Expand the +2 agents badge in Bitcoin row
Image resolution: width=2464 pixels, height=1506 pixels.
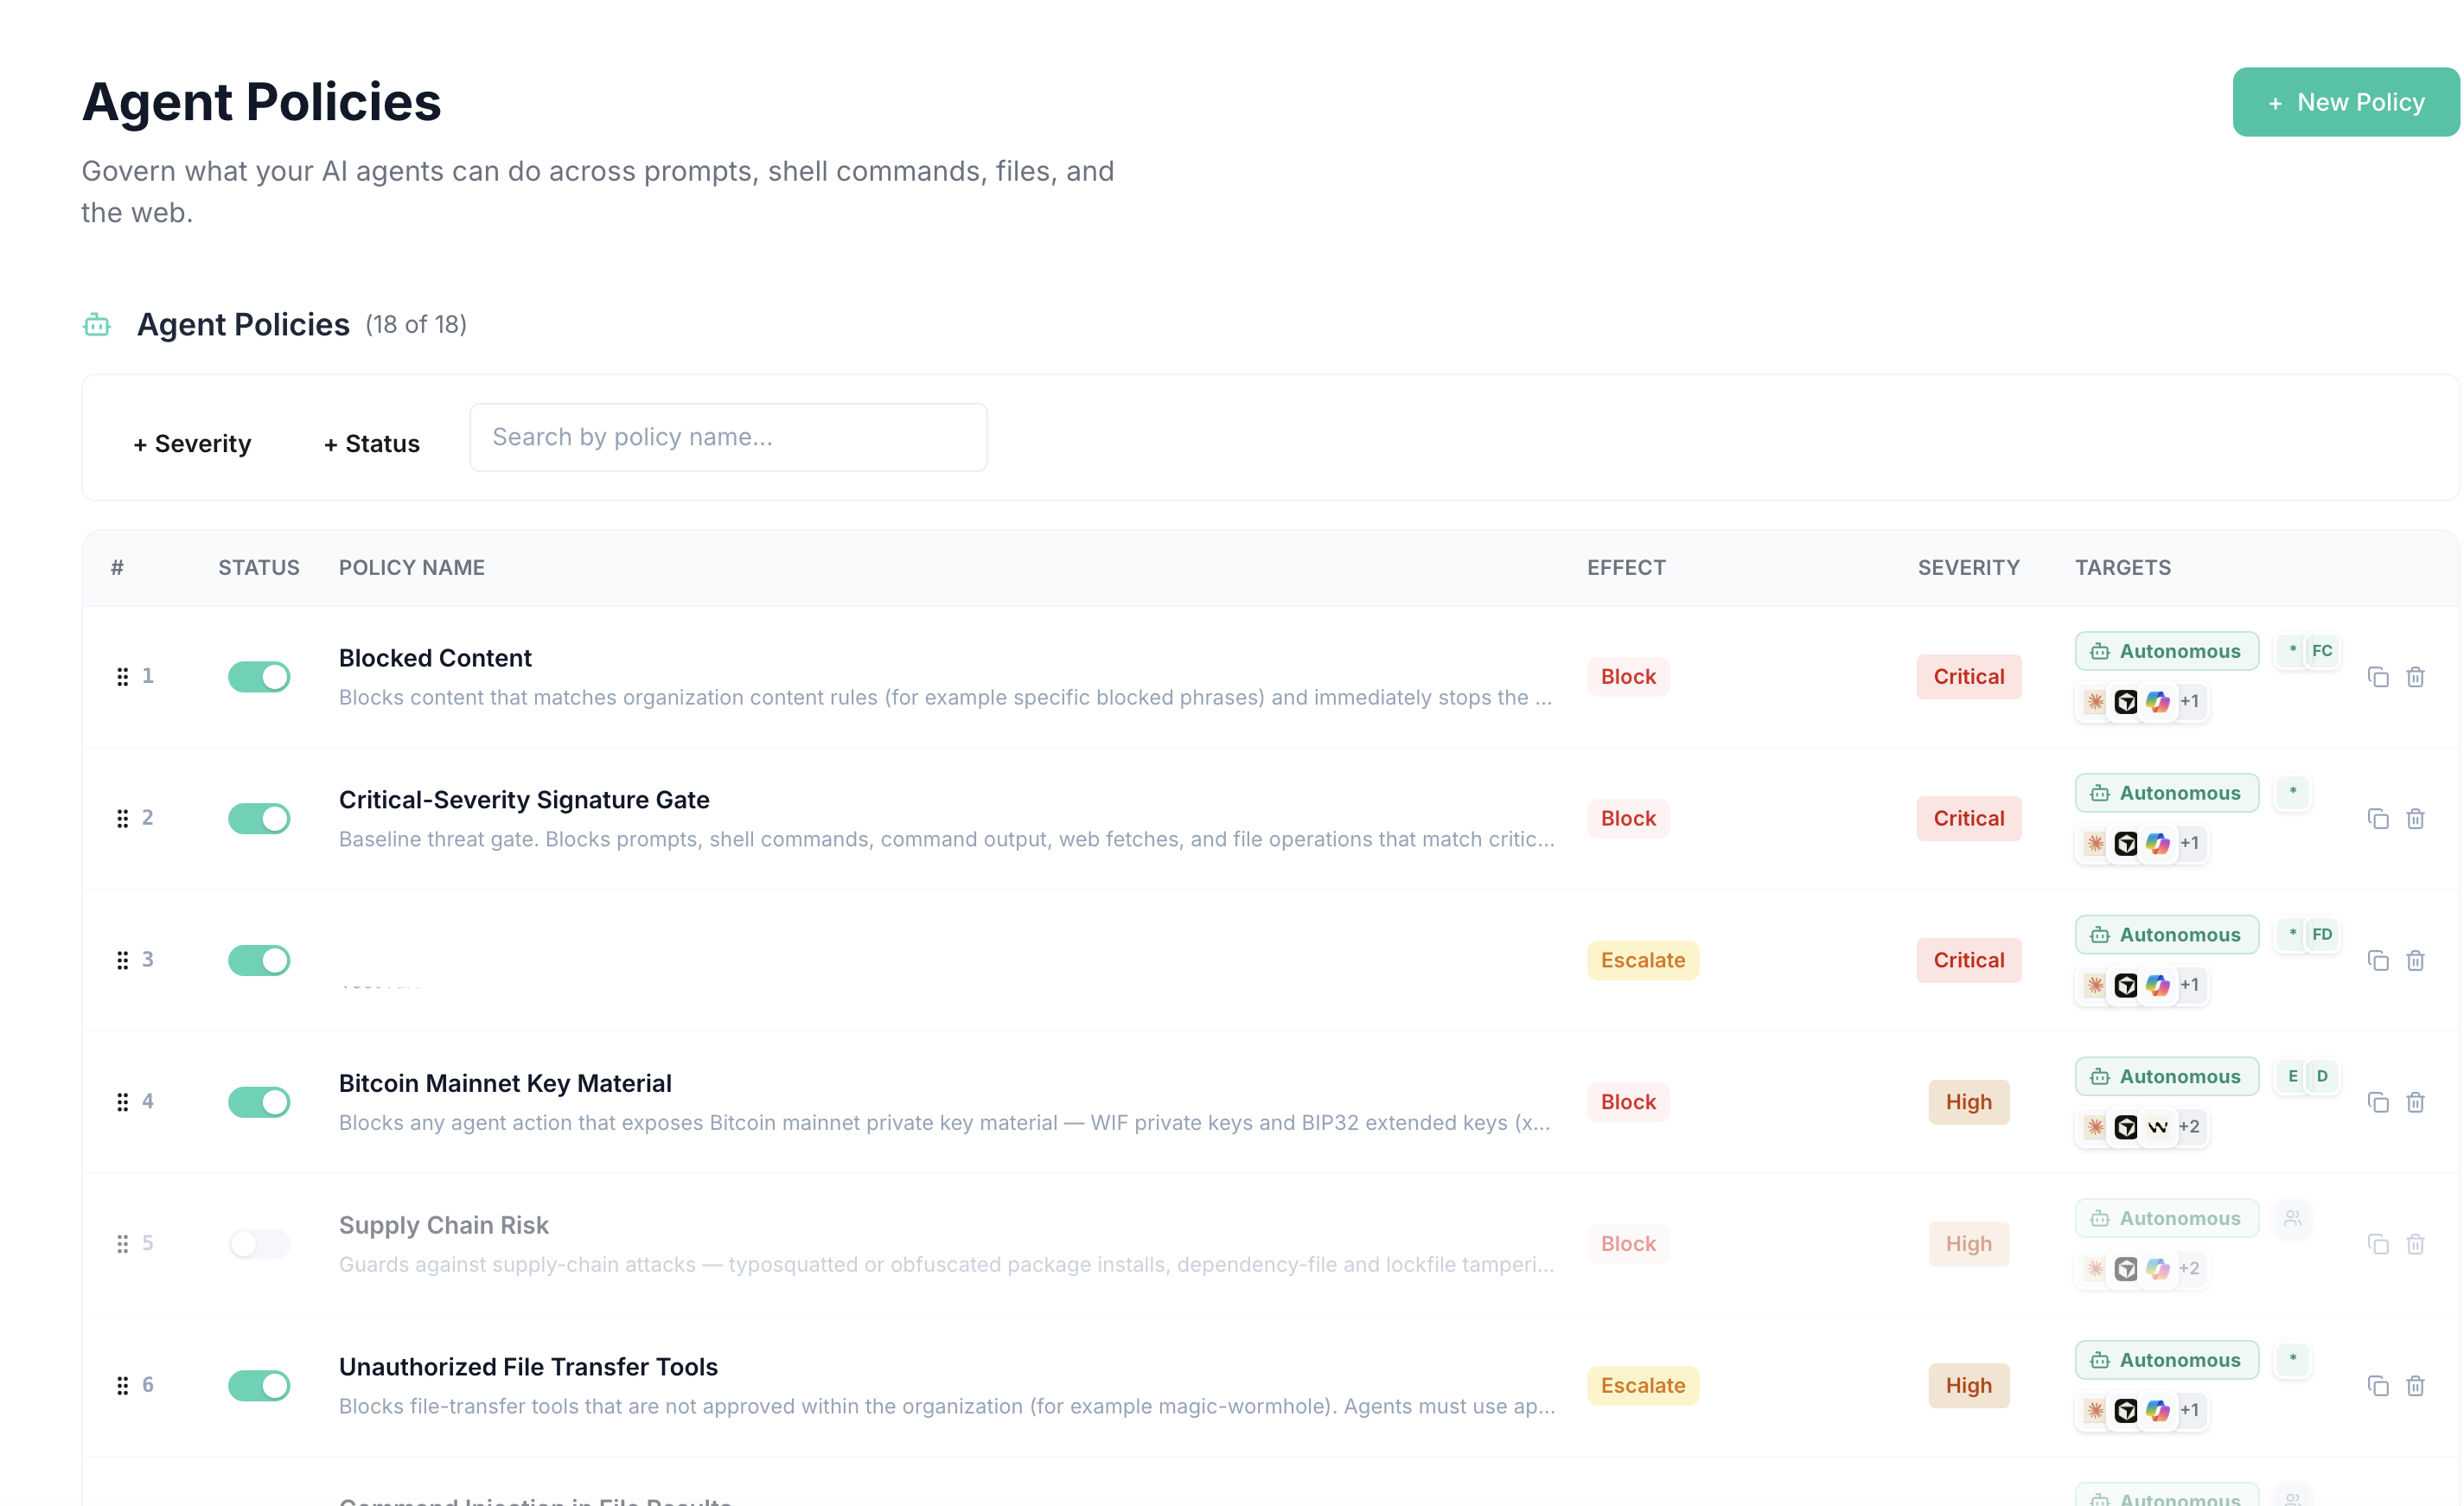[2189, 1127]
